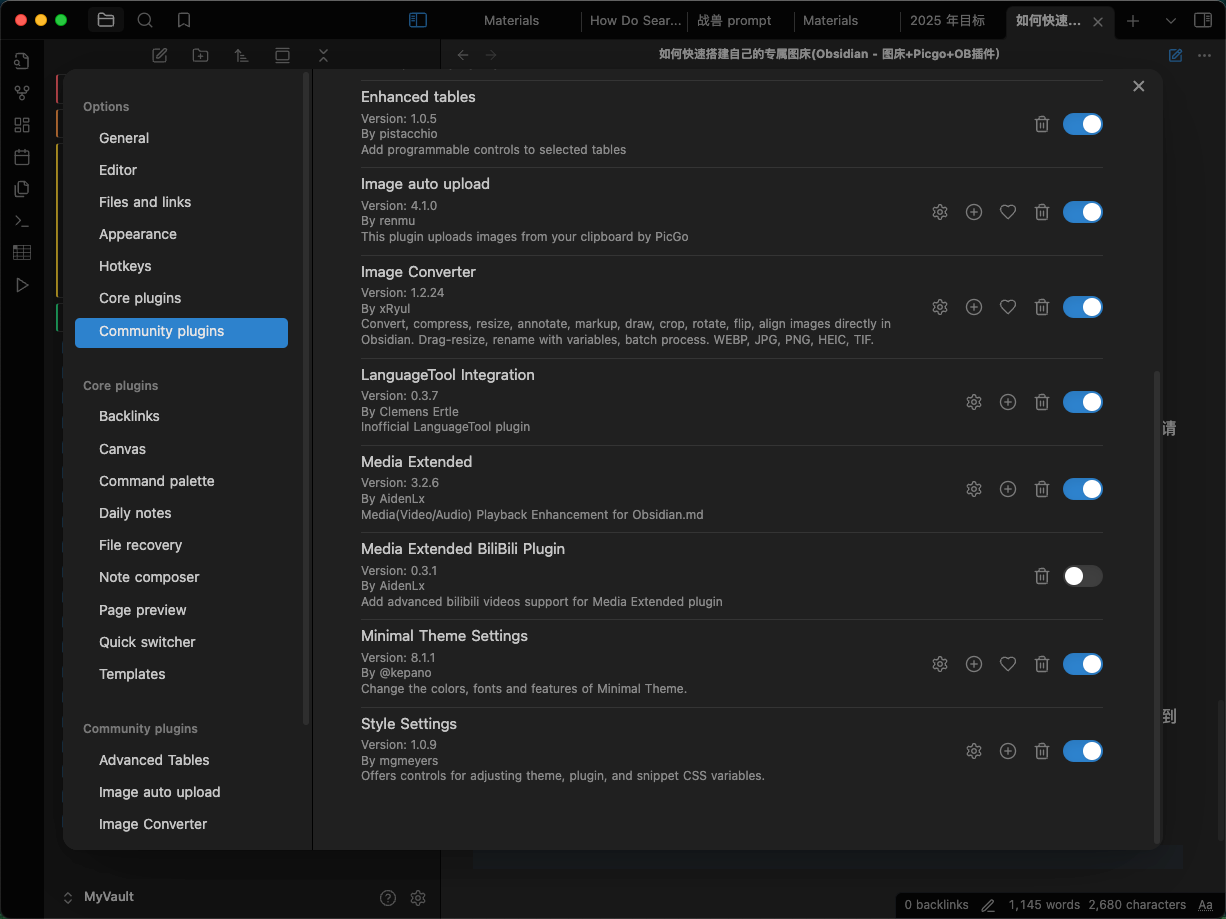
Task: Turn off the Enhanced tables plugin
Action: coord(1082,124)
